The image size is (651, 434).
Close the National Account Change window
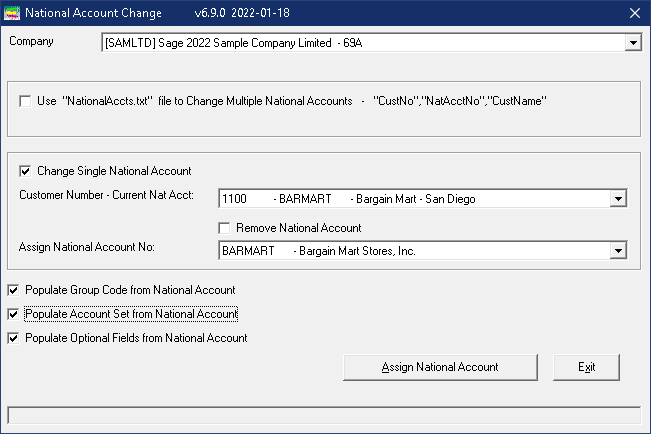click(634, 13)
